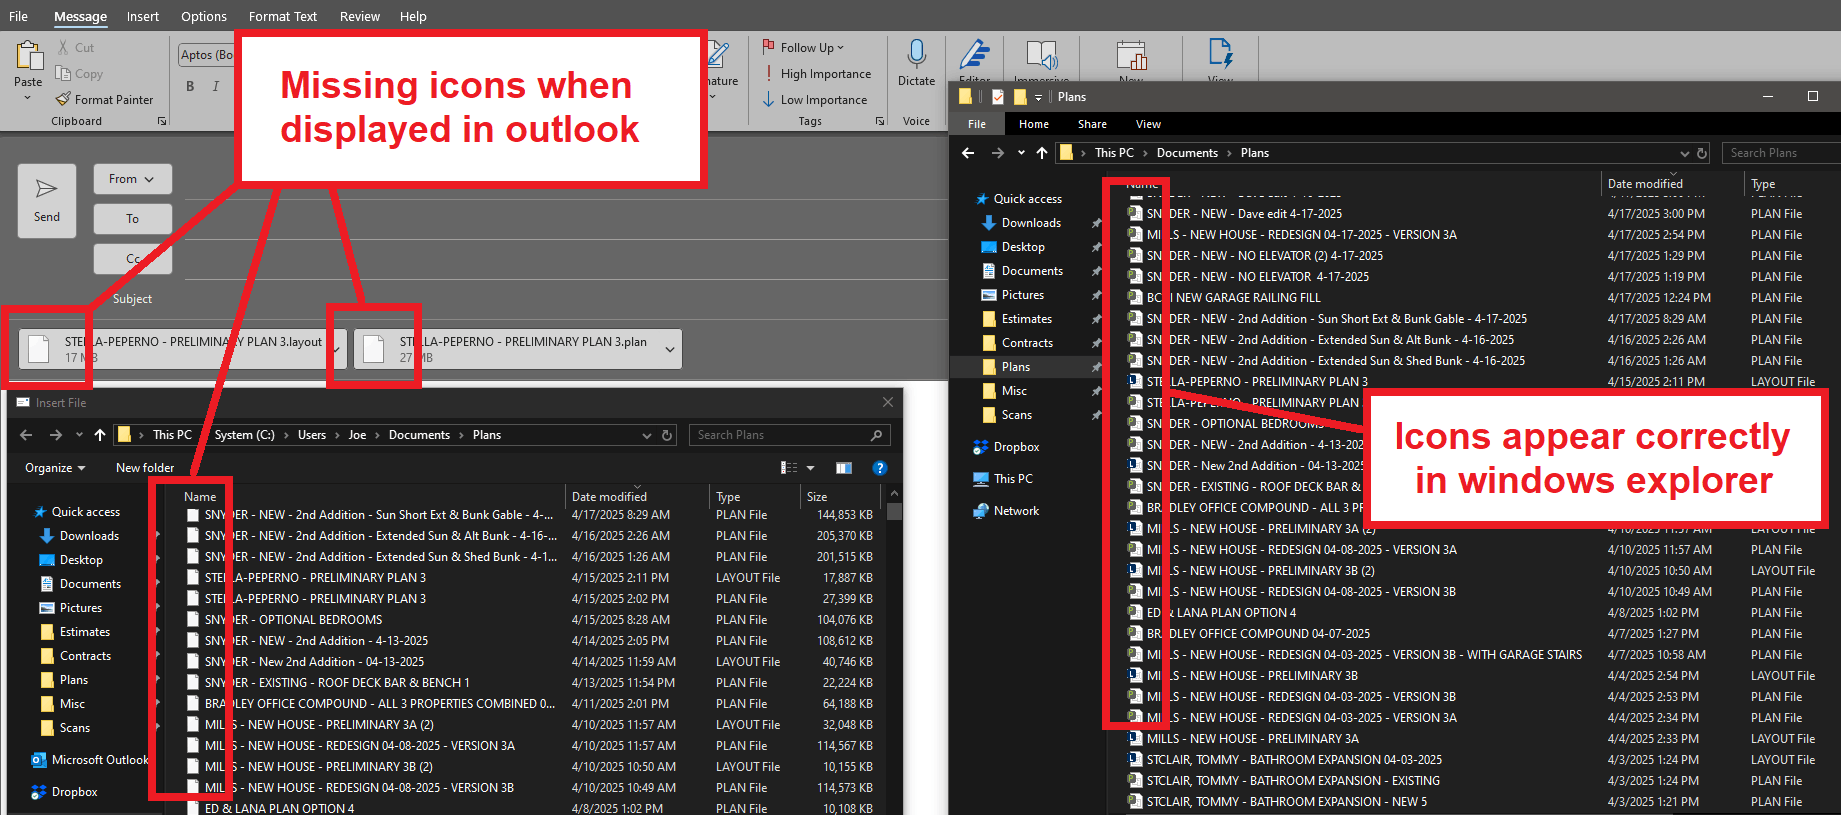Click Joe breadcrumb in Insert File dialog

tap(357, 435)
